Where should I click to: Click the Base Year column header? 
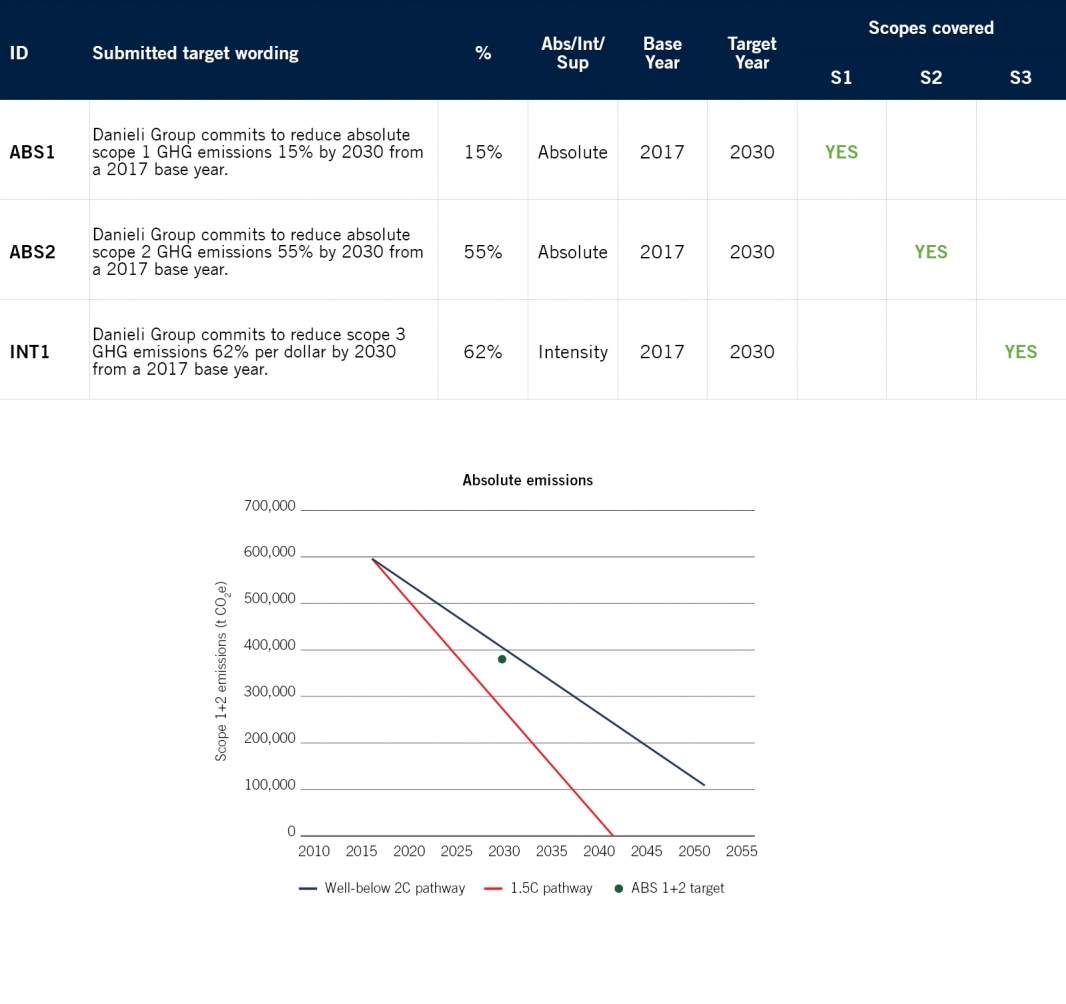(x=662, y=53)
